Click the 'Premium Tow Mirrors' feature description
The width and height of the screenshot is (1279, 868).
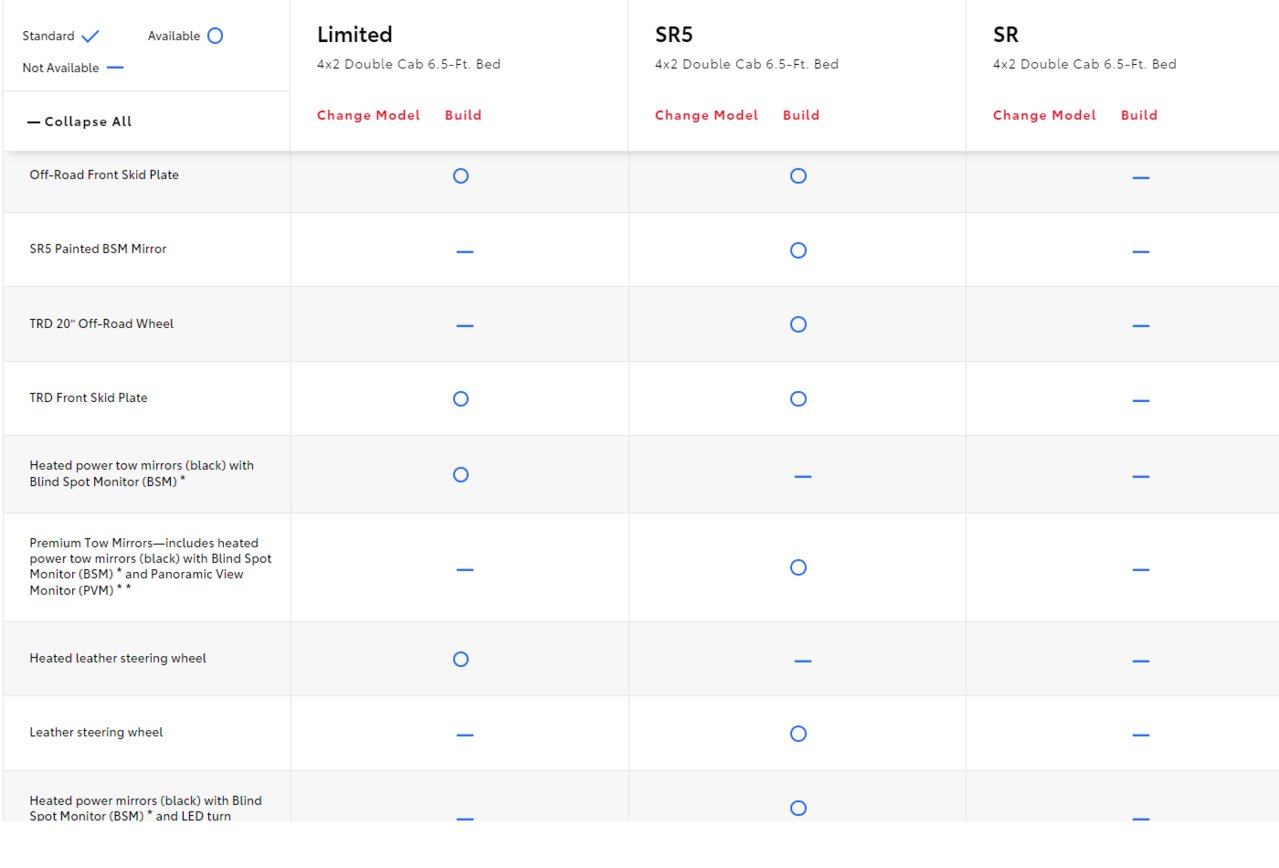[150, 567]
